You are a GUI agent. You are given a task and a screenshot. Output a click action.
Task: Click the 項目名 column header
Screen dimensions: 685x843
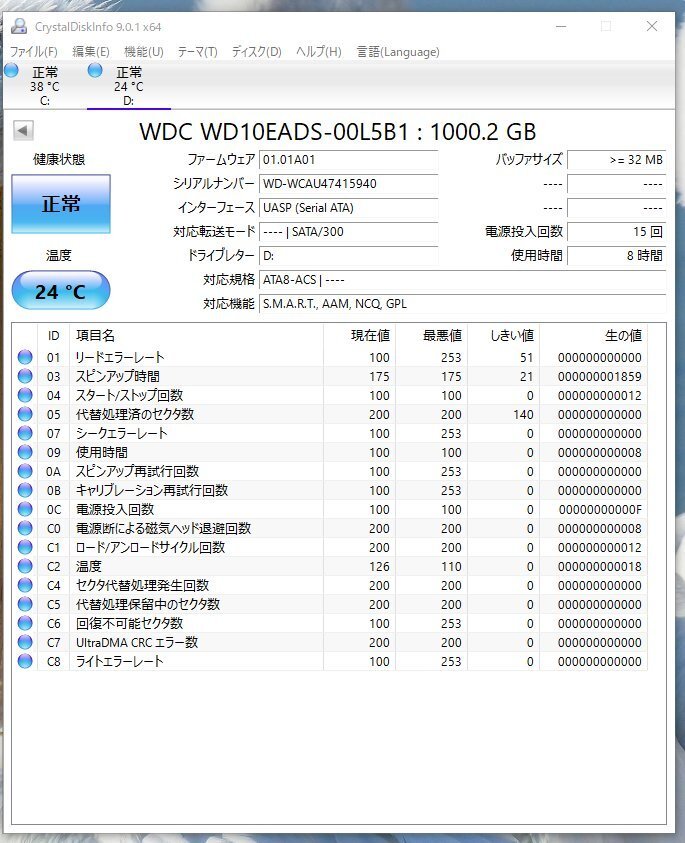tap(196, 335)
